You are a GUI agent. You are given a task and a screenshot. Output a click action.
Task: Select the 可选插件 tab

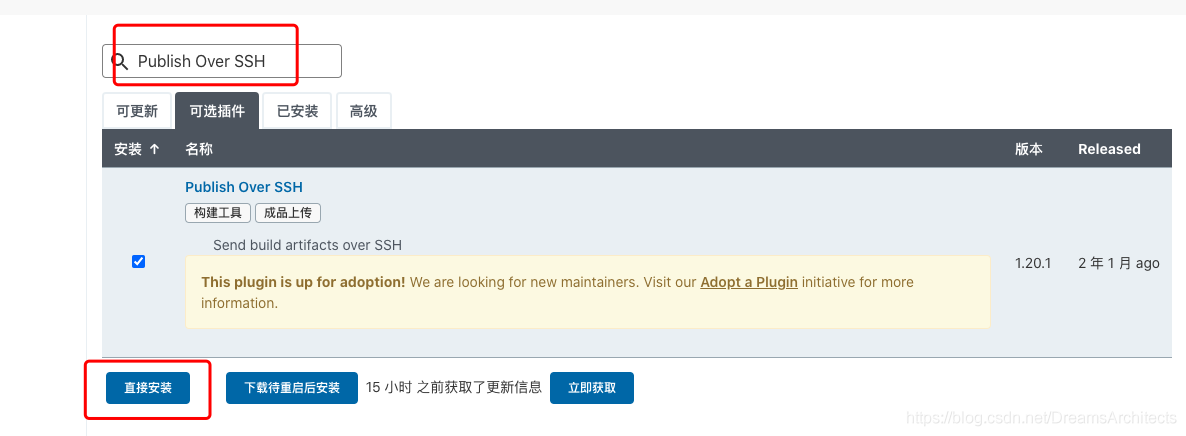[x=217, y=111]
